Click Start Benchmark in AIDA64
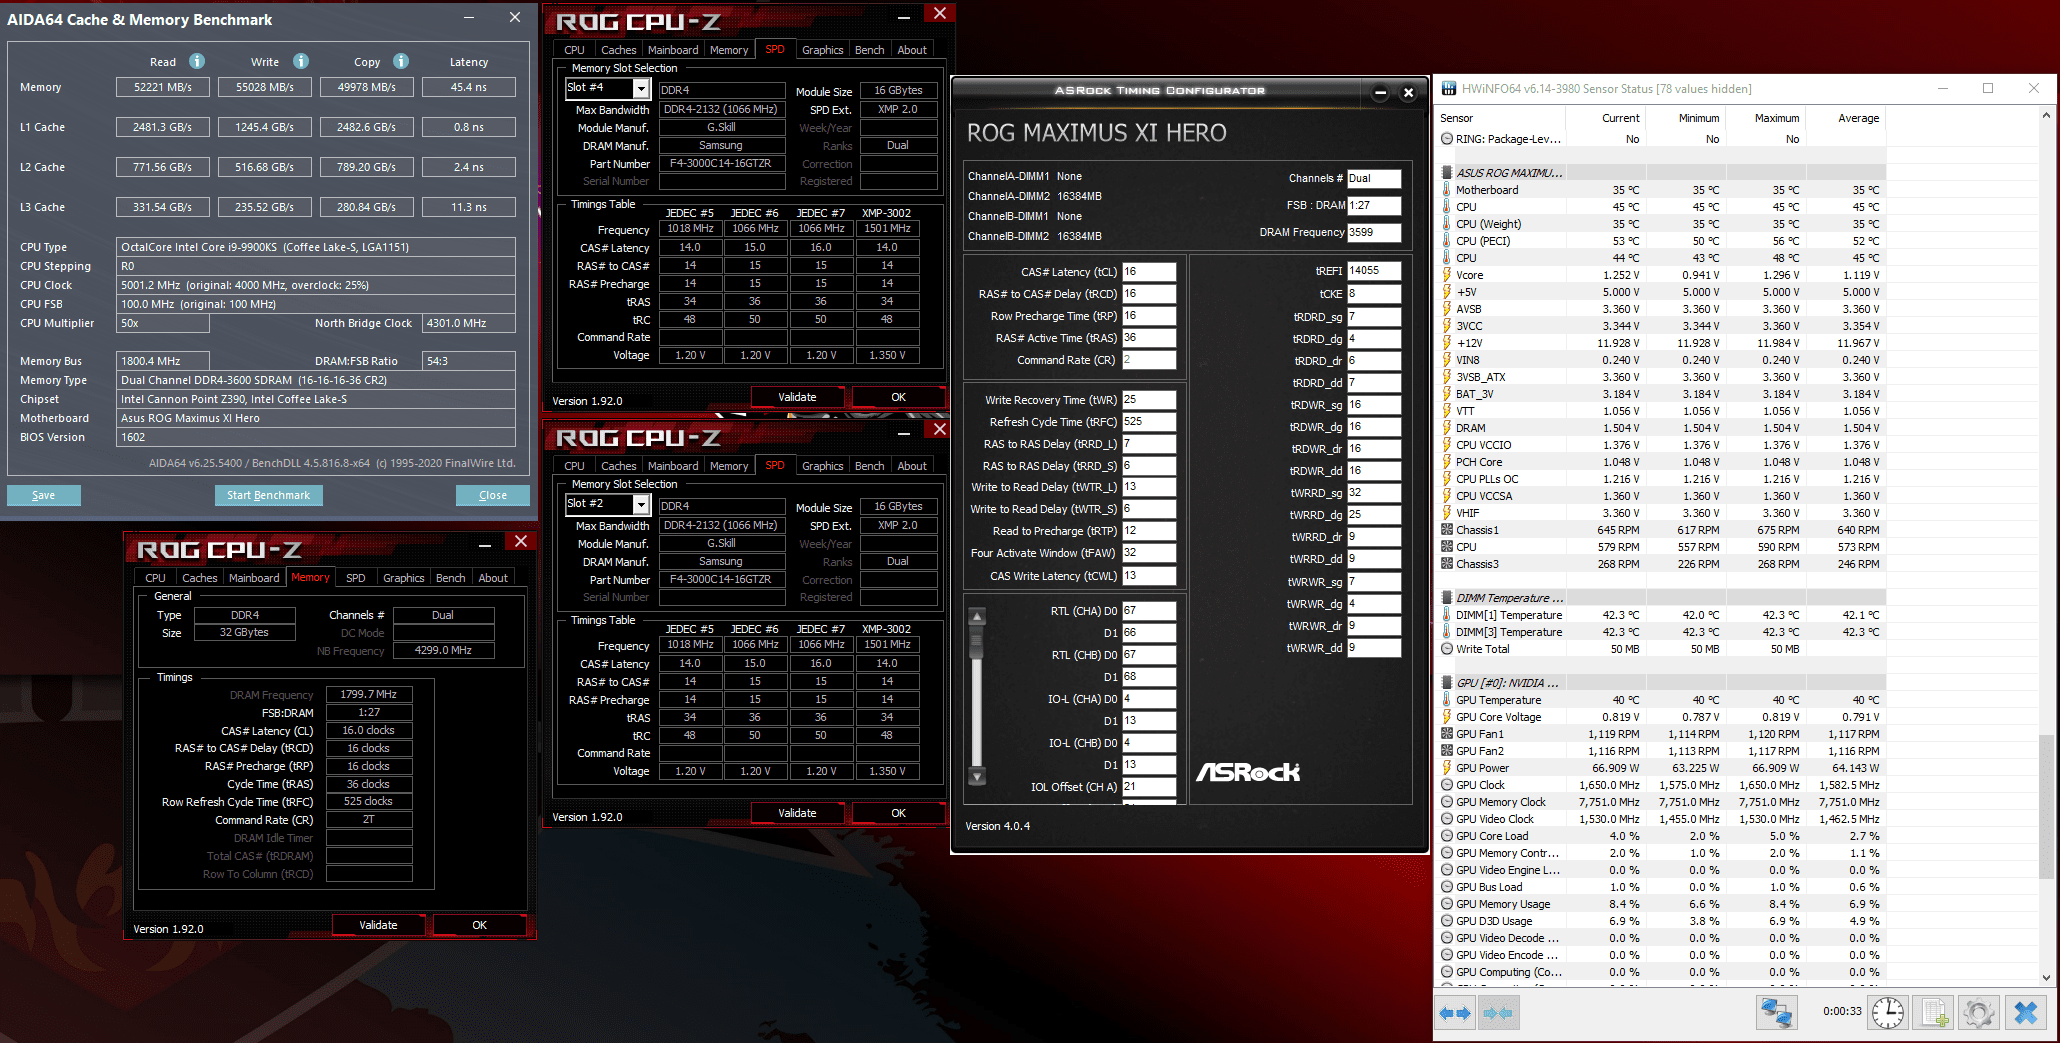Viewport: 2060px width, 1043px height. coord(268,495)
